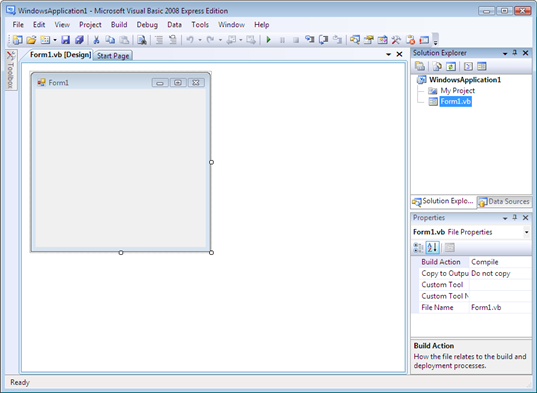The width and height of the screenshot is (537, 393).
Task: Expand the collapsed Toolbox side panel
Action: coord(11,70)
